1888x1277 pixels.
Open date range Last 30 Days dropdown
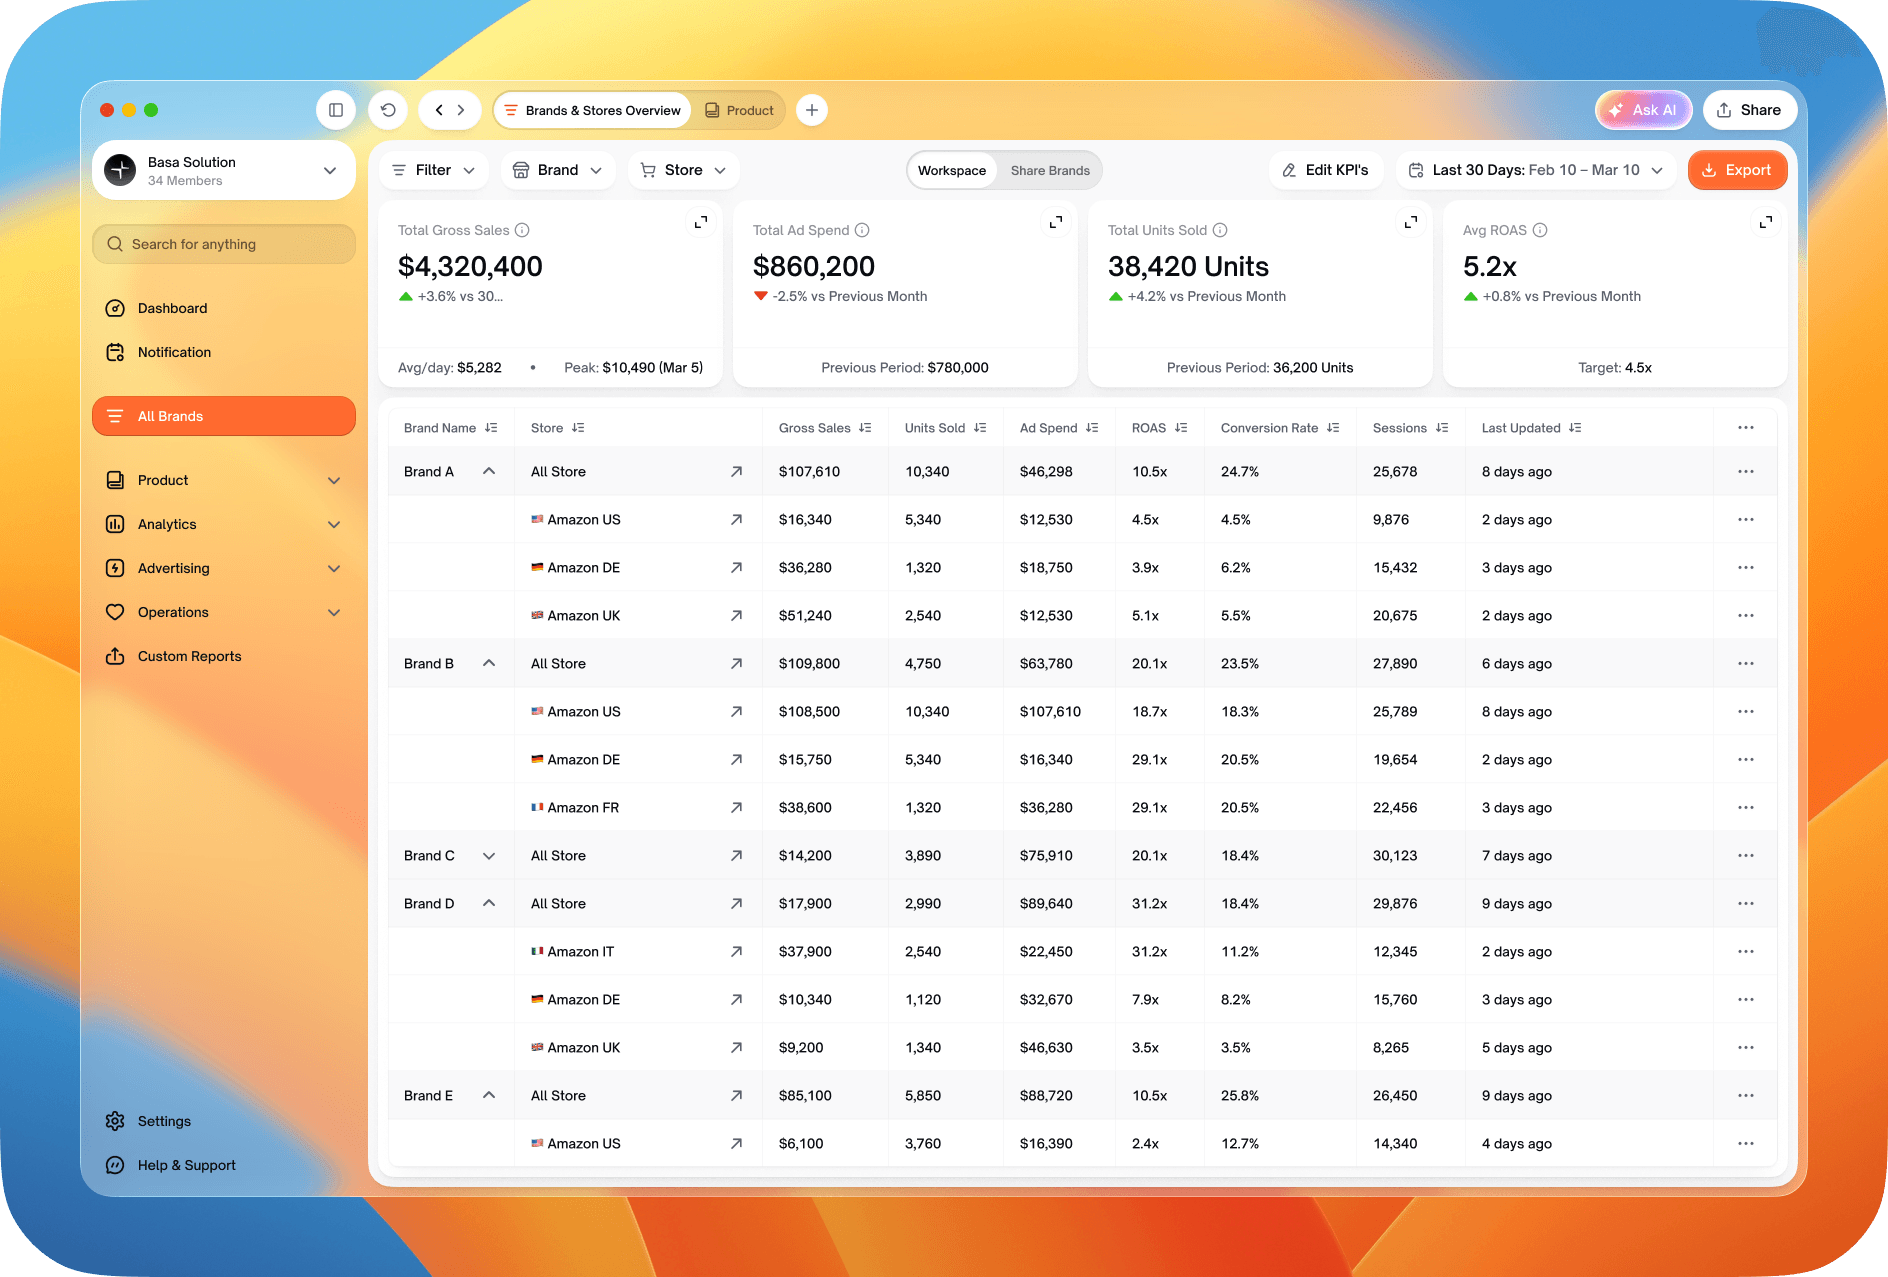coord(1535,170)
